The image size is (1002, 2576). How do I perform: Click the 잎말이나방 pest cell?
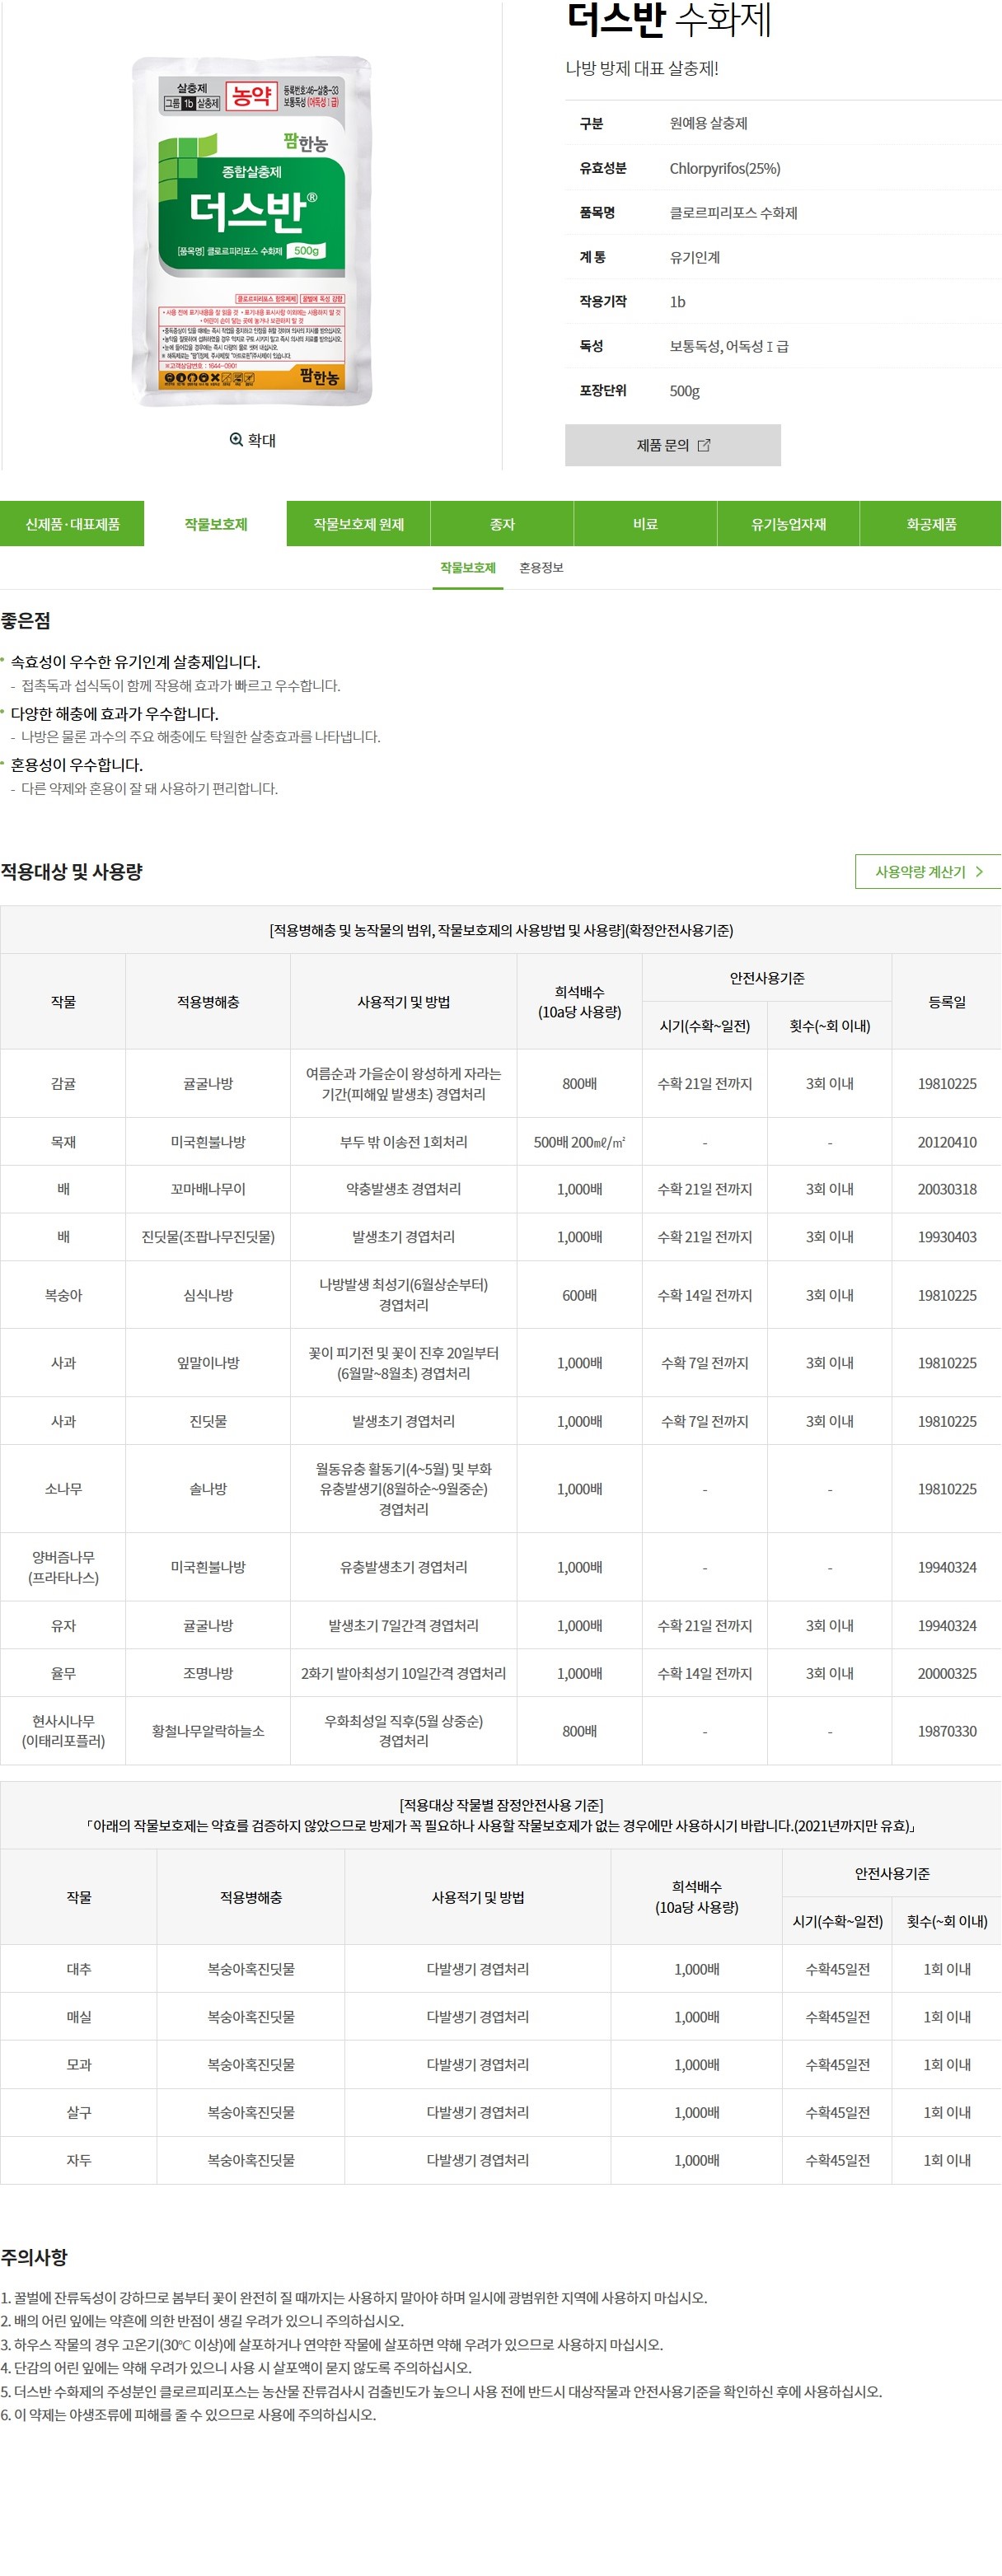point(208,1363)
